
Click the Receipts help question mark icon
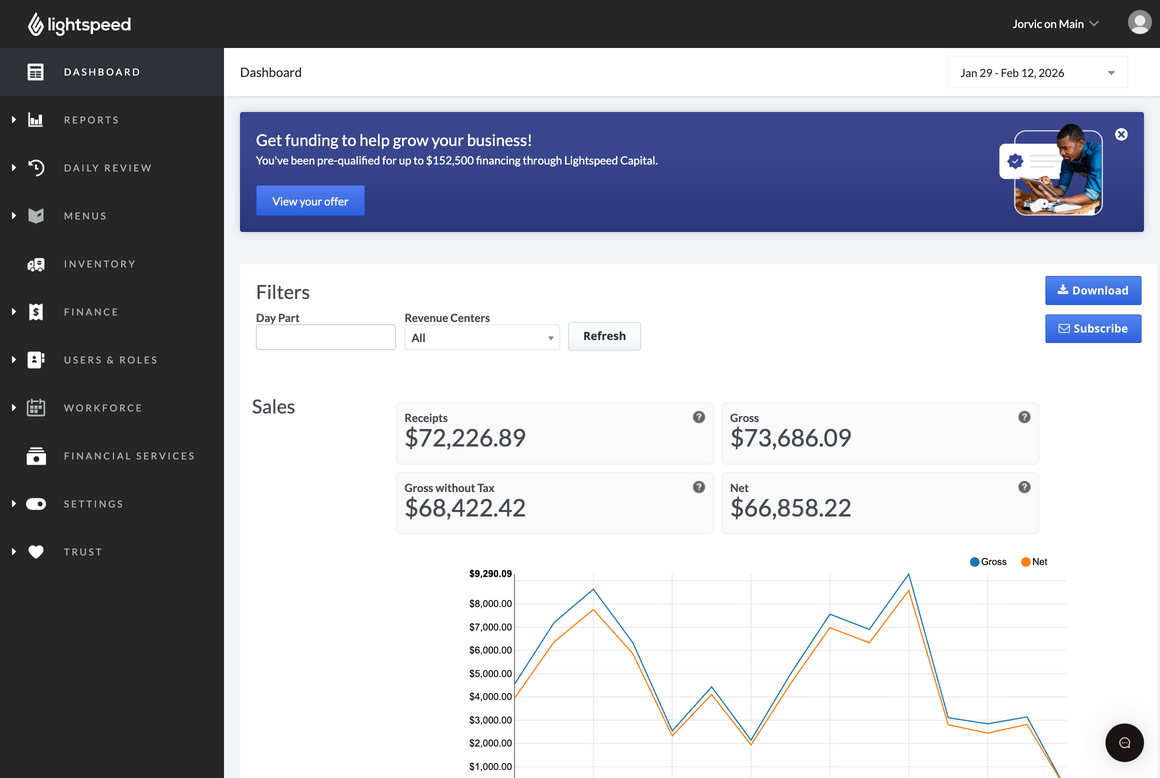pos(698,417)
